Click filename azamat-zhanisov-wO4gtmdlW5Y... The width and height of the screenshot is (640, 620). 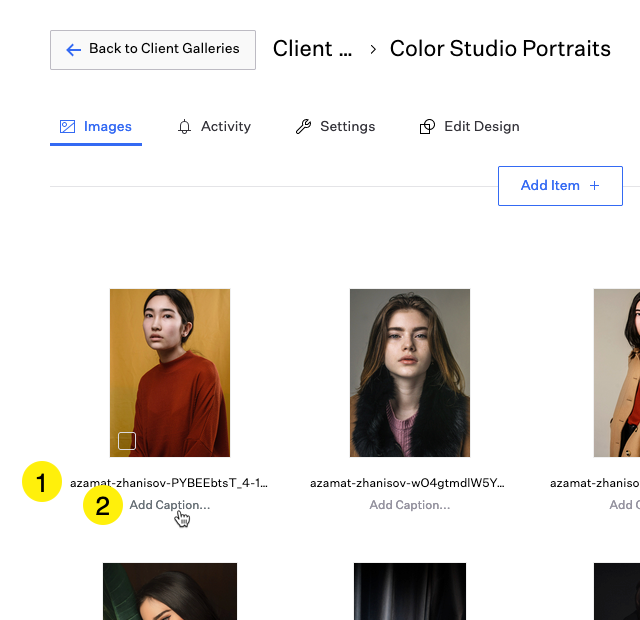pos(407,483)
